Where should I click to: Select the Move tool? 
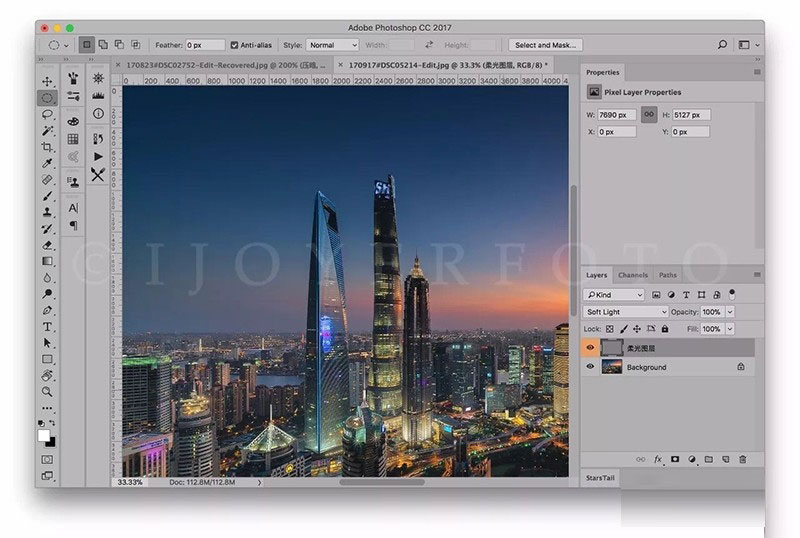point(47,81)
